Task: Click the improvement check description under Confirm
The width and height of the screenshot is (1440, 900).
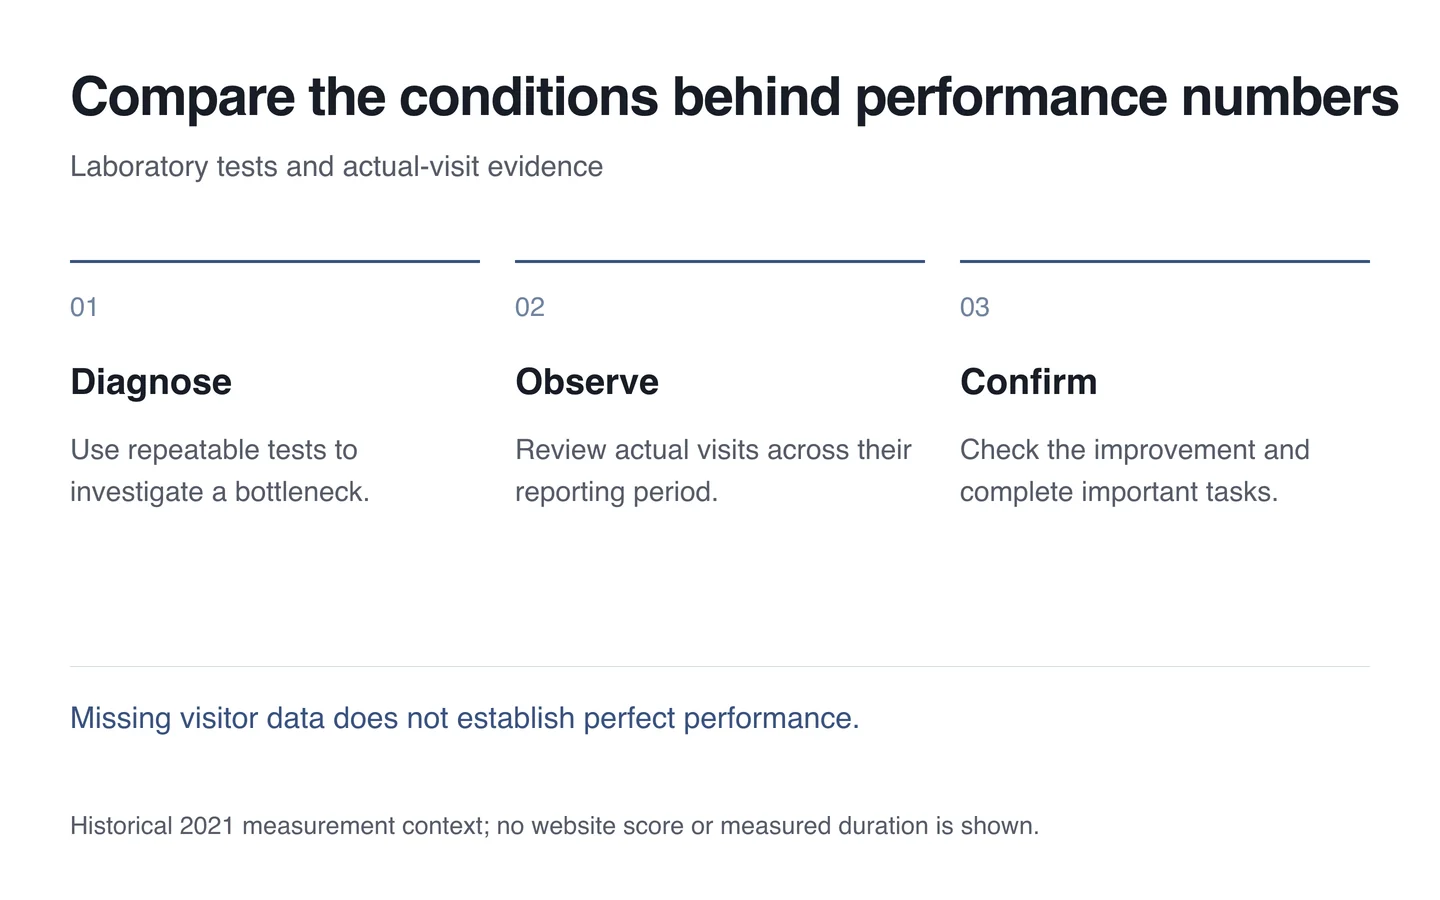Action: [x=1135, y=471]
